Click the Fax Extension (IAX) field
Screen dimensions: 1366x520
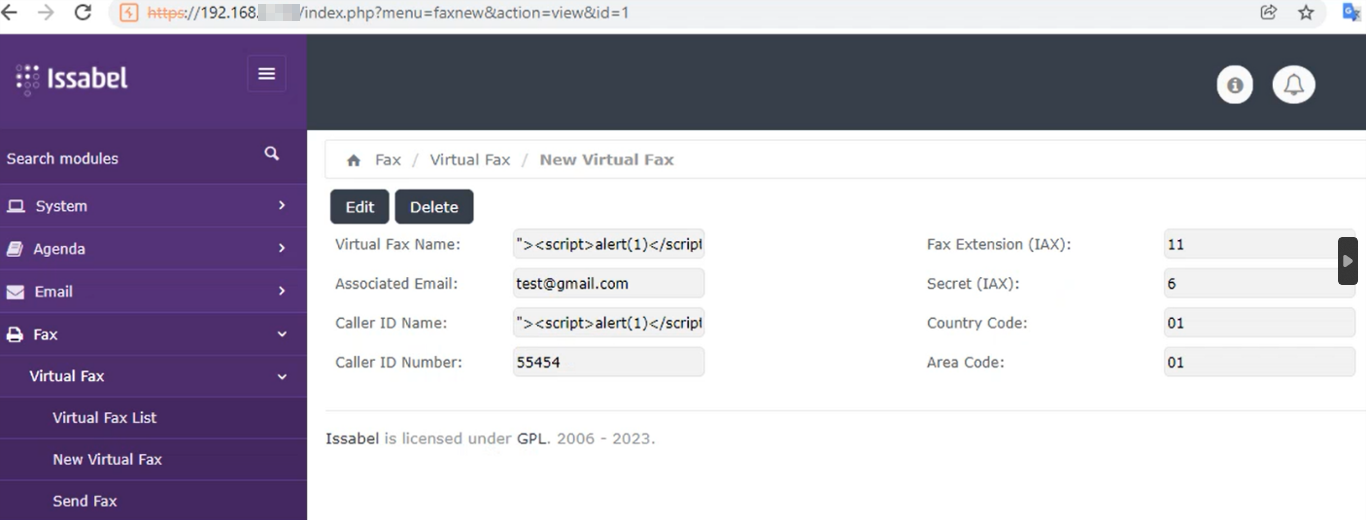[x=1260, y=244]
